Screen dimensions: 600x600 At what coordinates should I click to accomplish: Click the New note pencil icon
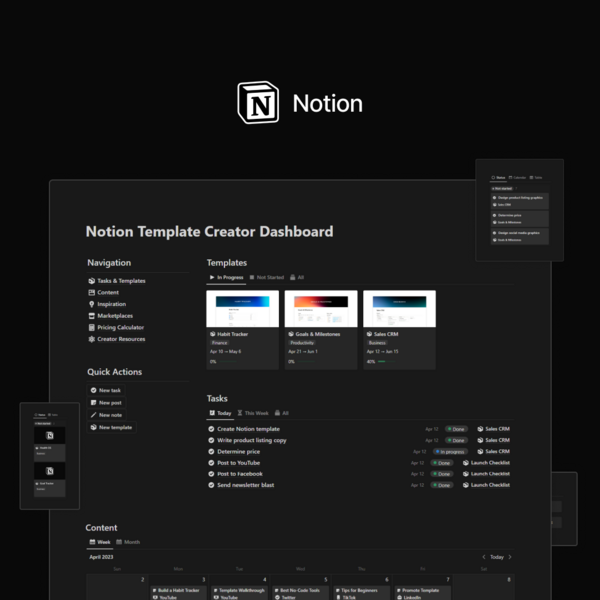point(93,415)
